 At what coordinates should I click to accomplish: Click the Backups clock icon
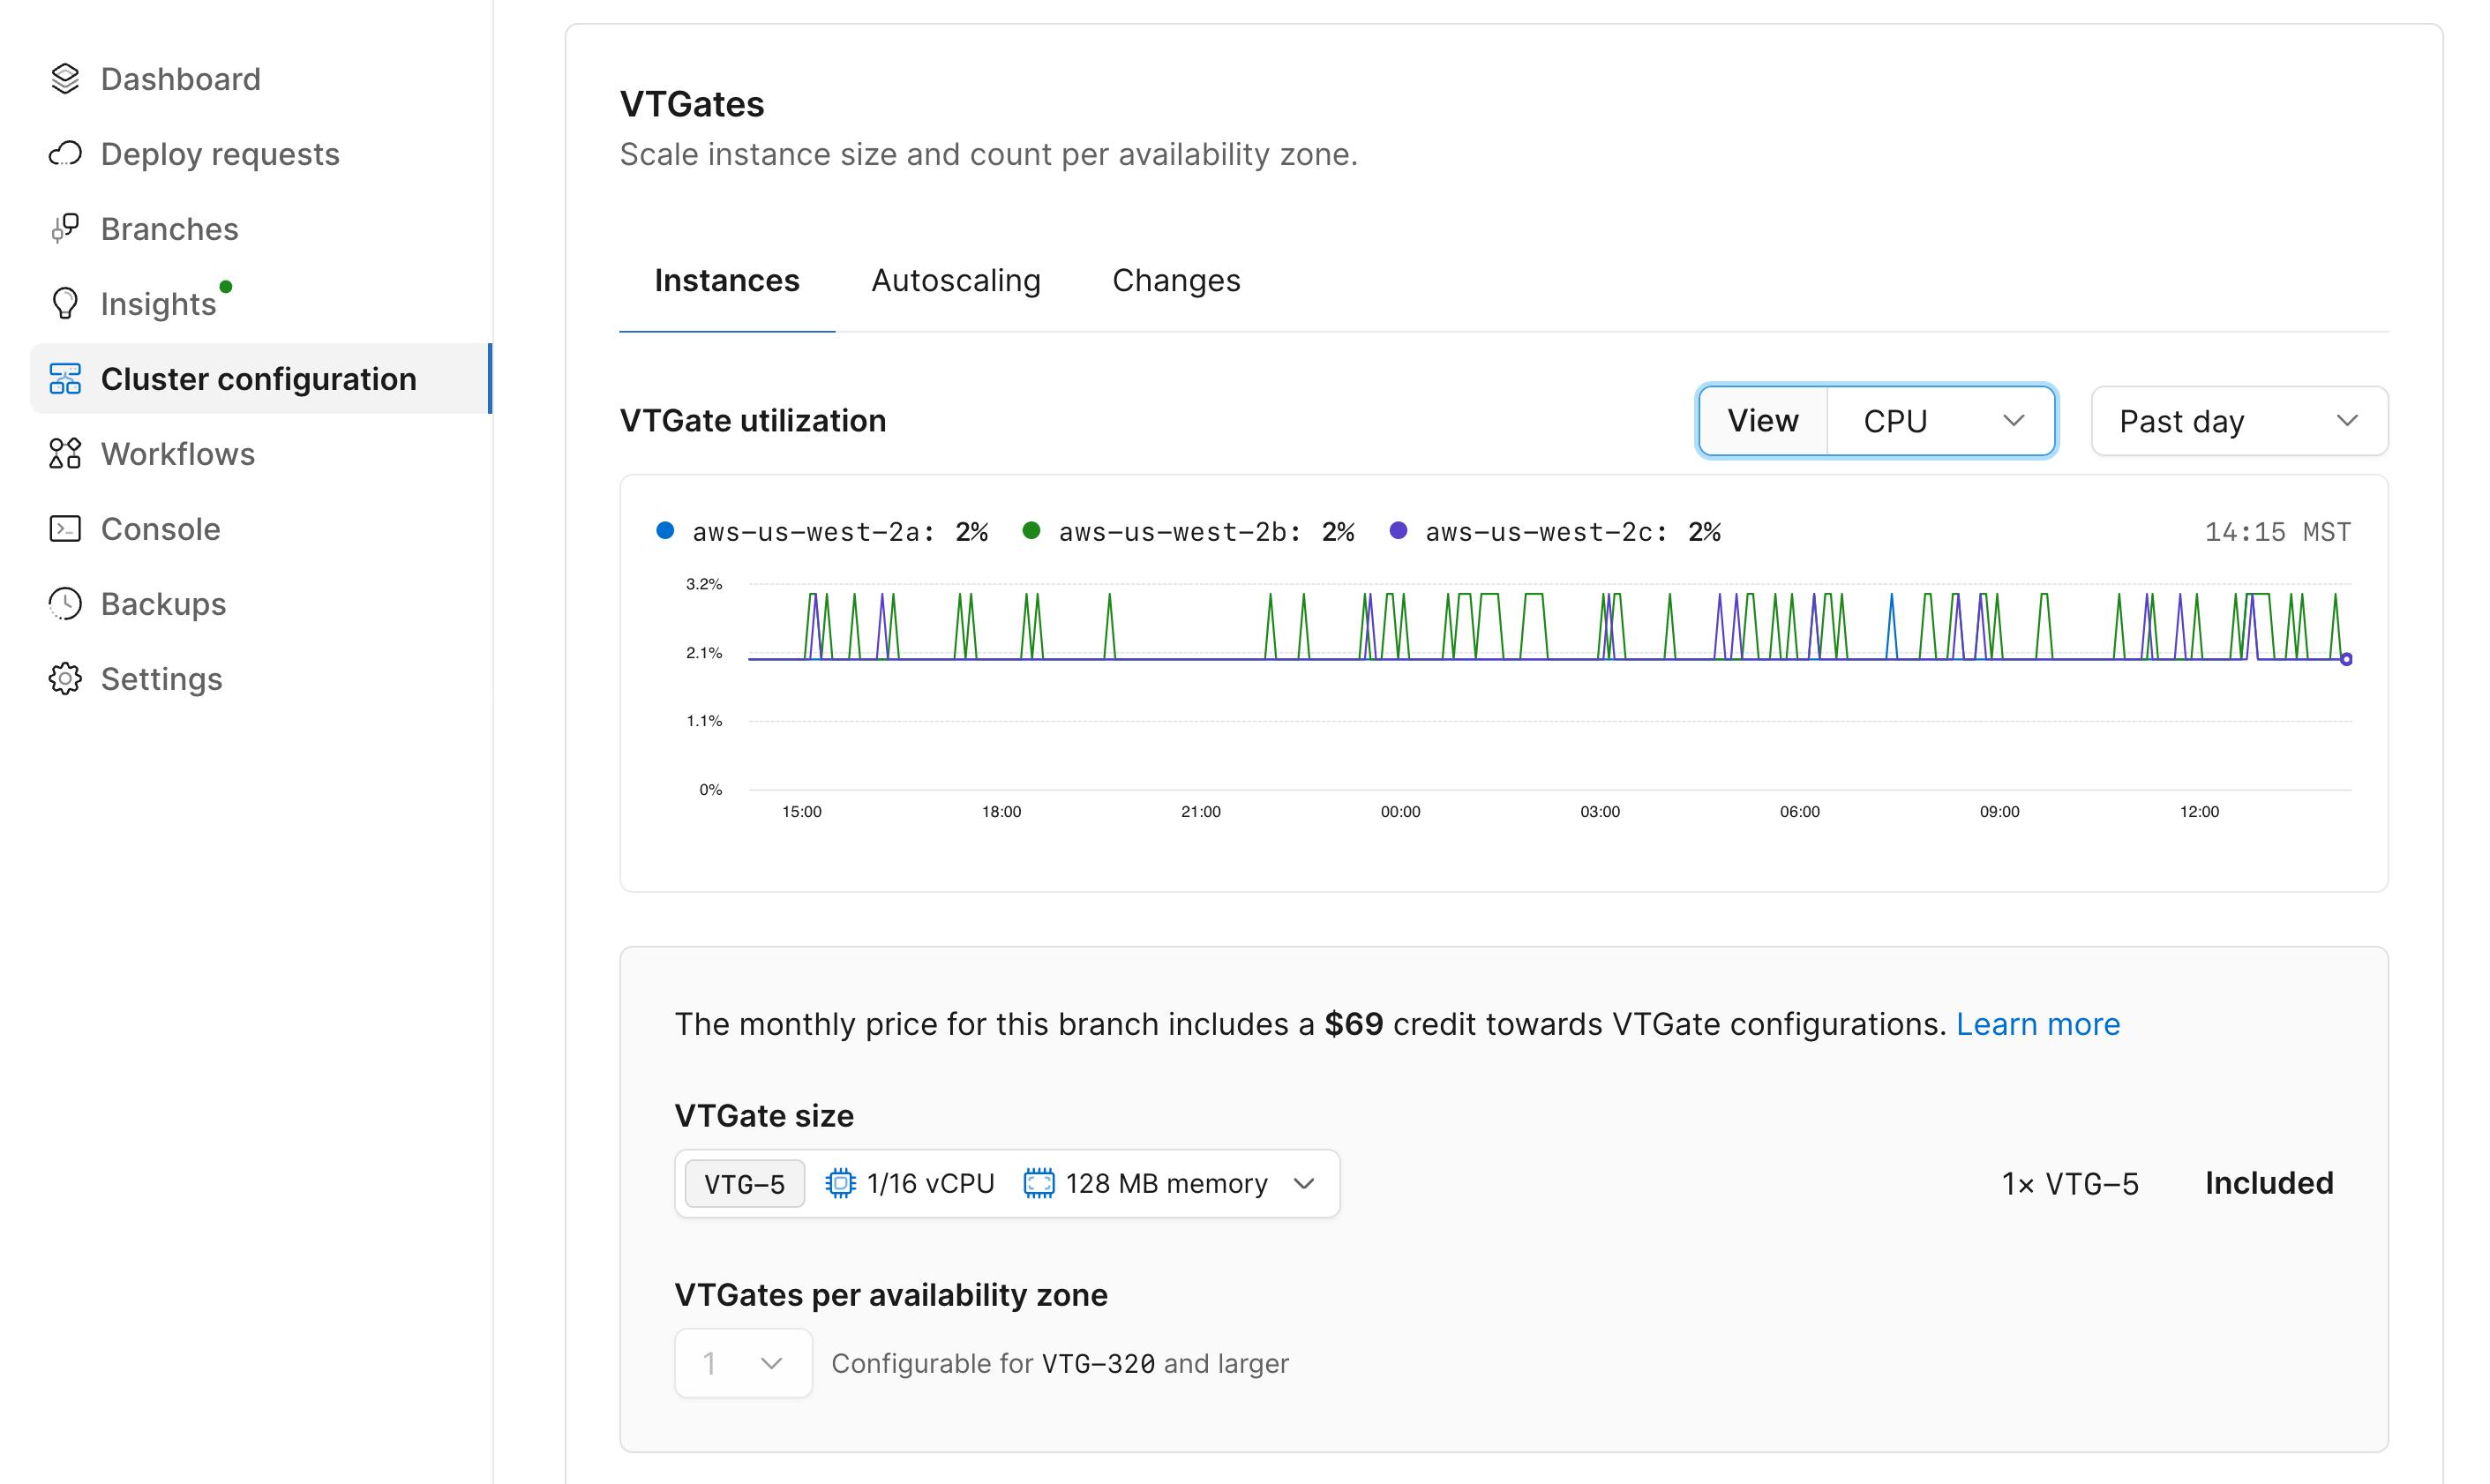click(65, 604)
